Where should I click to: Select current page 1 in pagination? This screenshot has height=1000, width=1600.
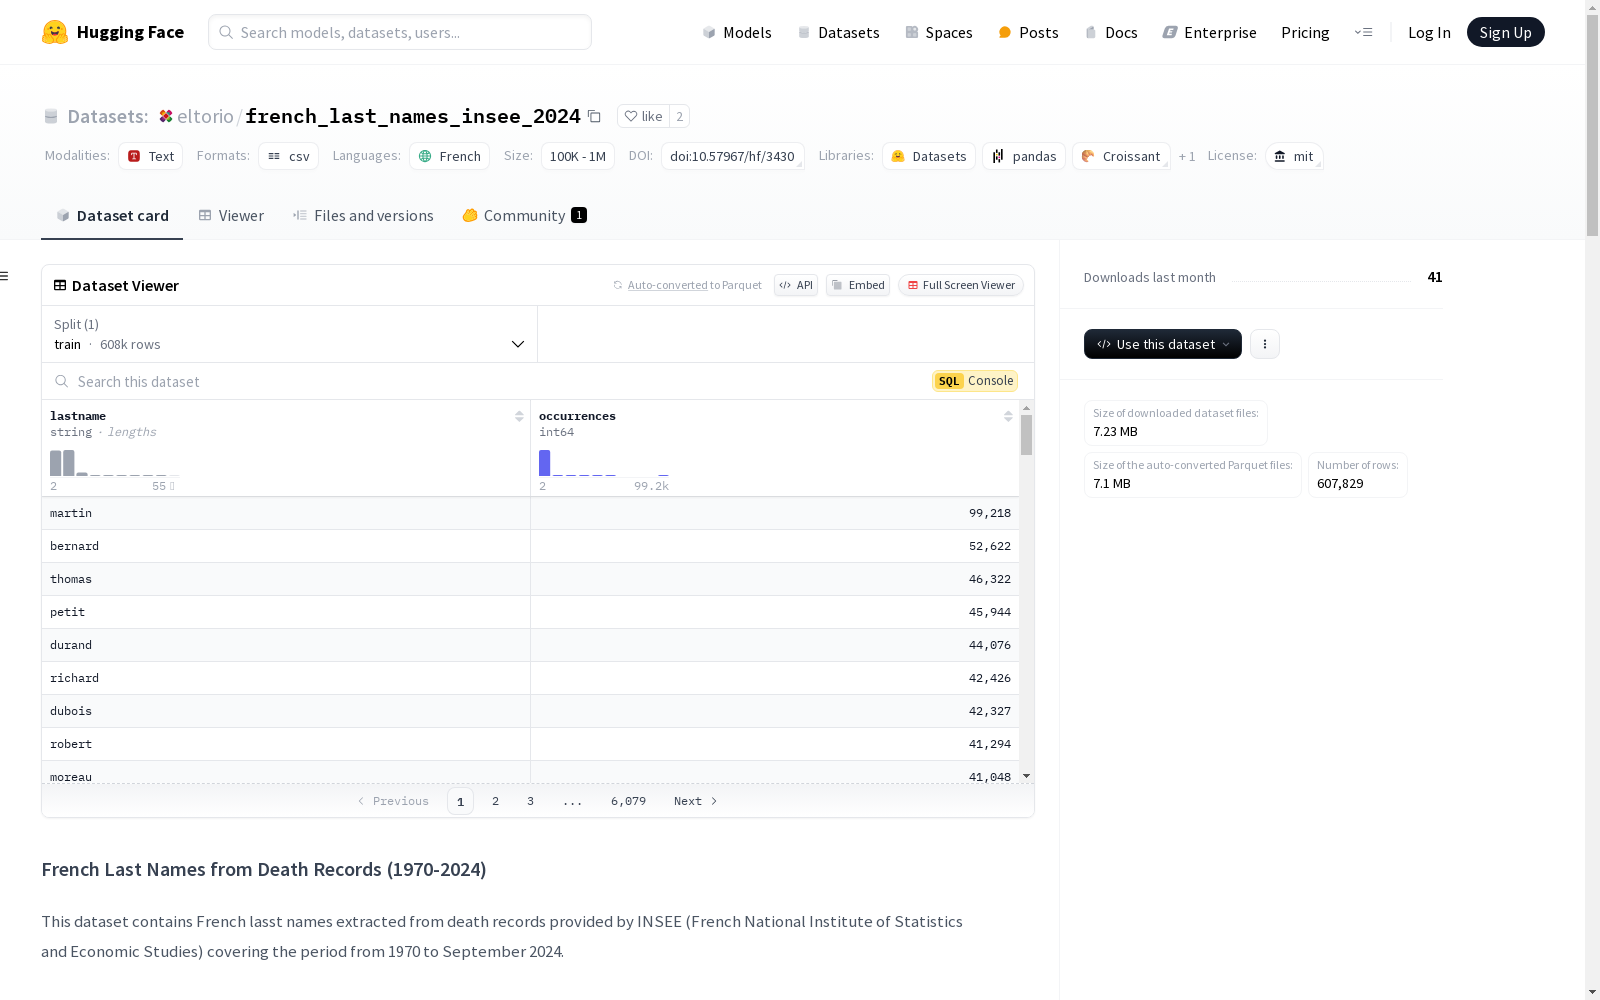[x=460, y=801]
